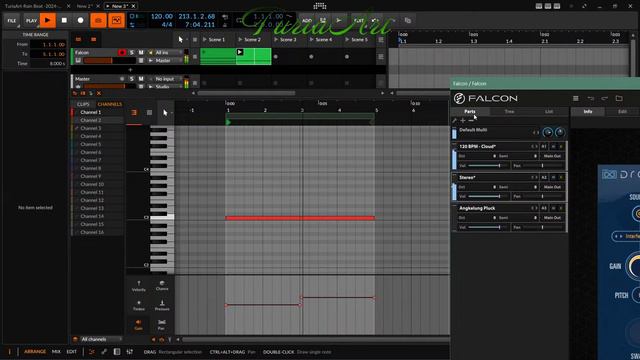640x360 pixels.
Task: Select Channel 10 in the channel list
Action: 98,184
